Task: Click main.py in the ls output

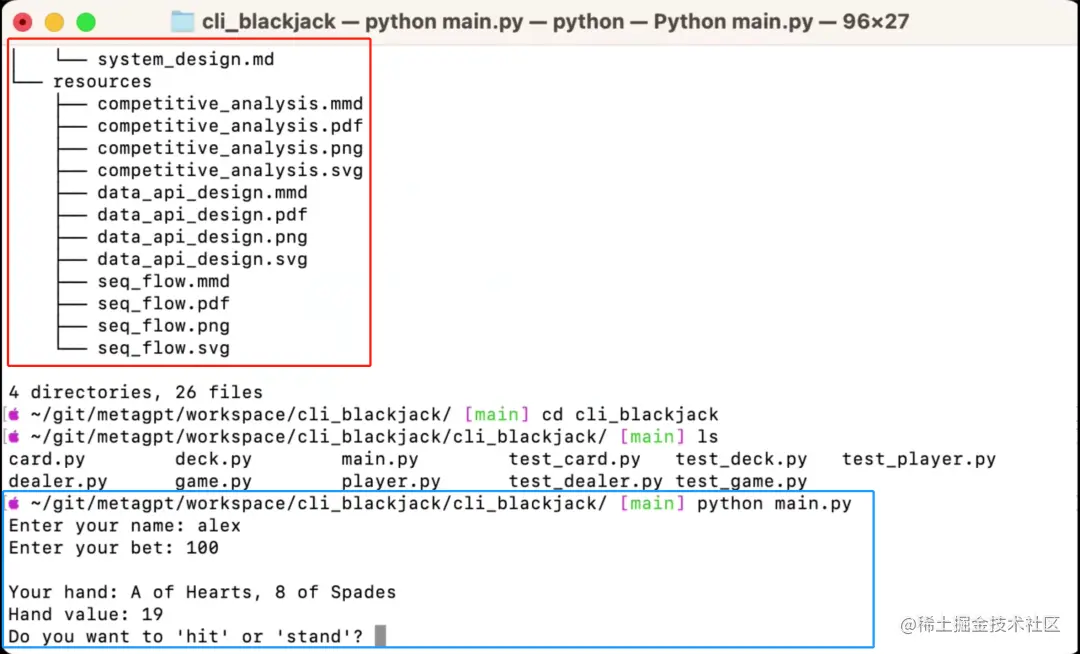Action: (x=380, y=459)
